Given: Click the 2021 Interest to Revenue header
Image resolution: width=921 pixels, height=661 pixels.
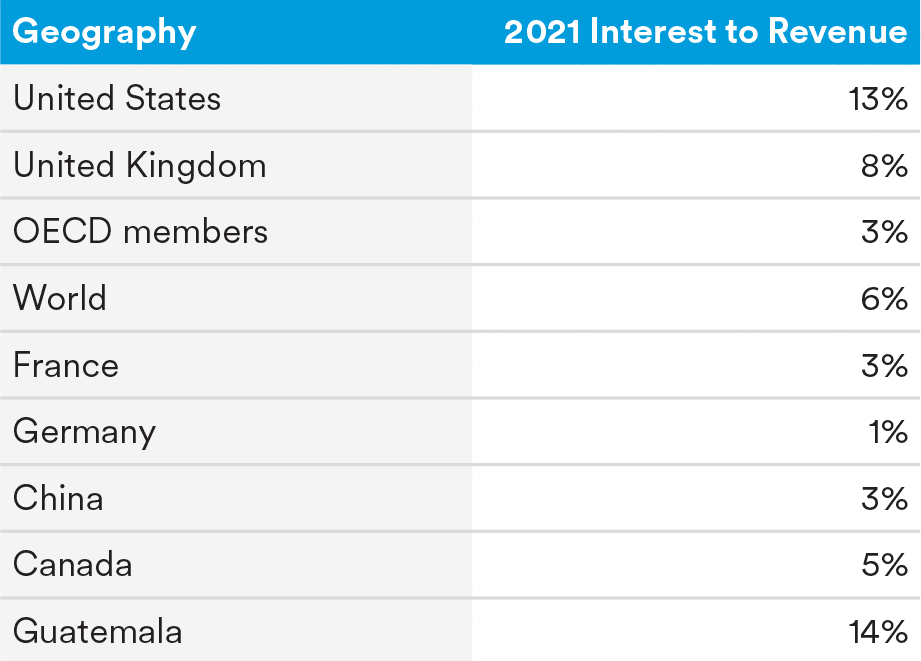Looking at the screenshot, I should click(x=705, y=32).
